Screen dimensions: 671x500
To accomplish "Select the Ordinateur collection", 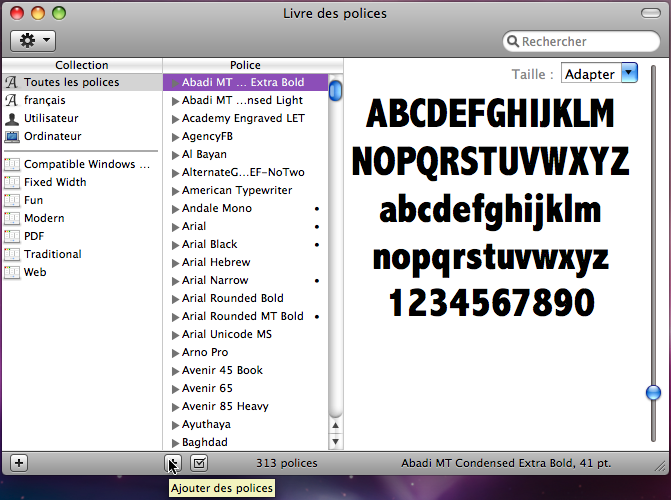I will (52, 136).
